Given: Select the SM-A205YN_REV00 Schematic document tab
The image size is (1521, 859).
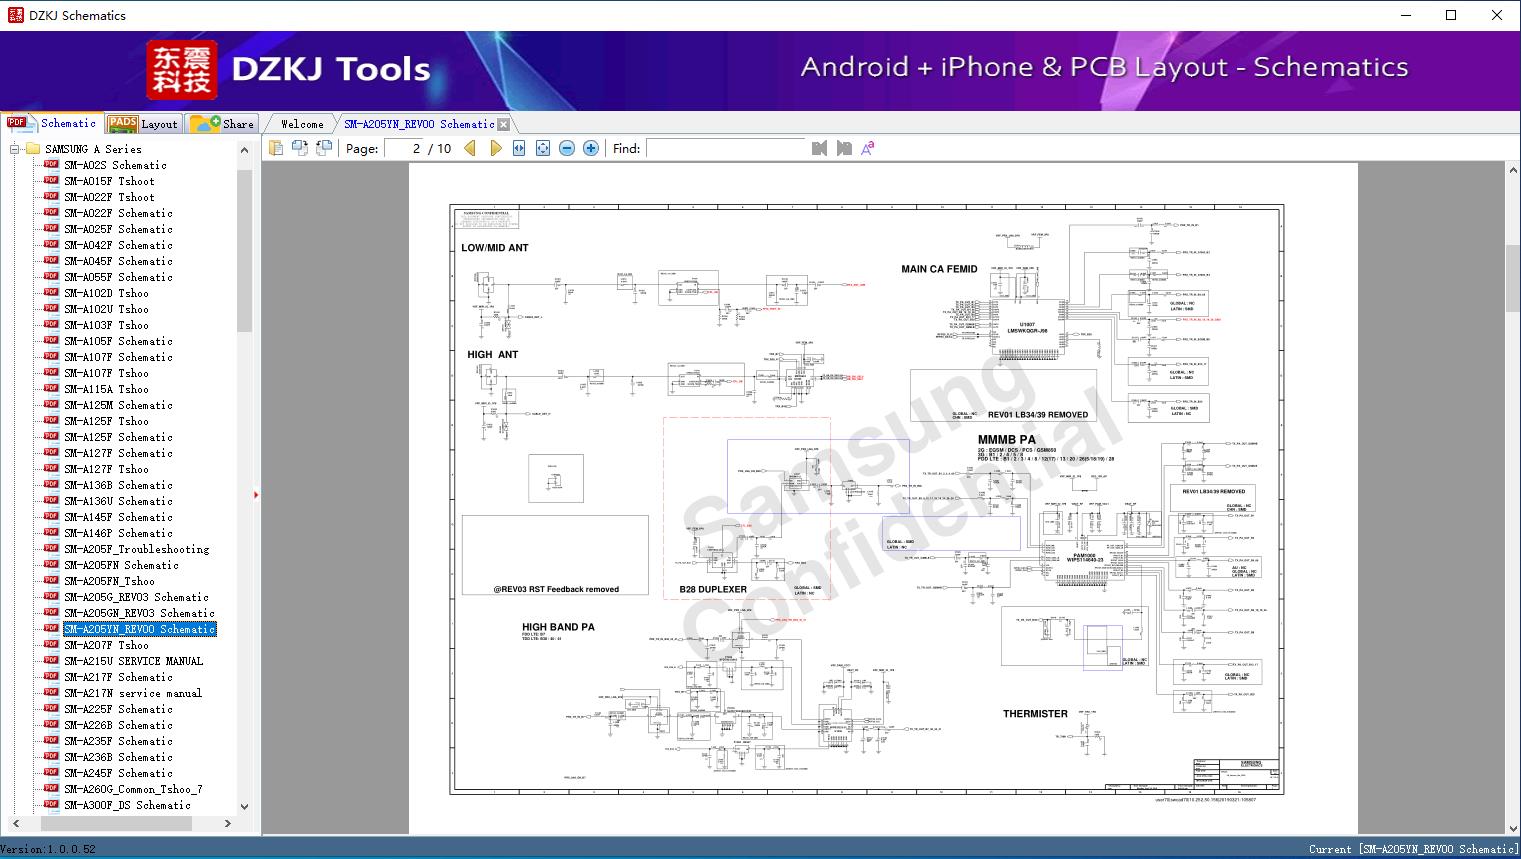Looking at the screenshot, I should 419,124.
